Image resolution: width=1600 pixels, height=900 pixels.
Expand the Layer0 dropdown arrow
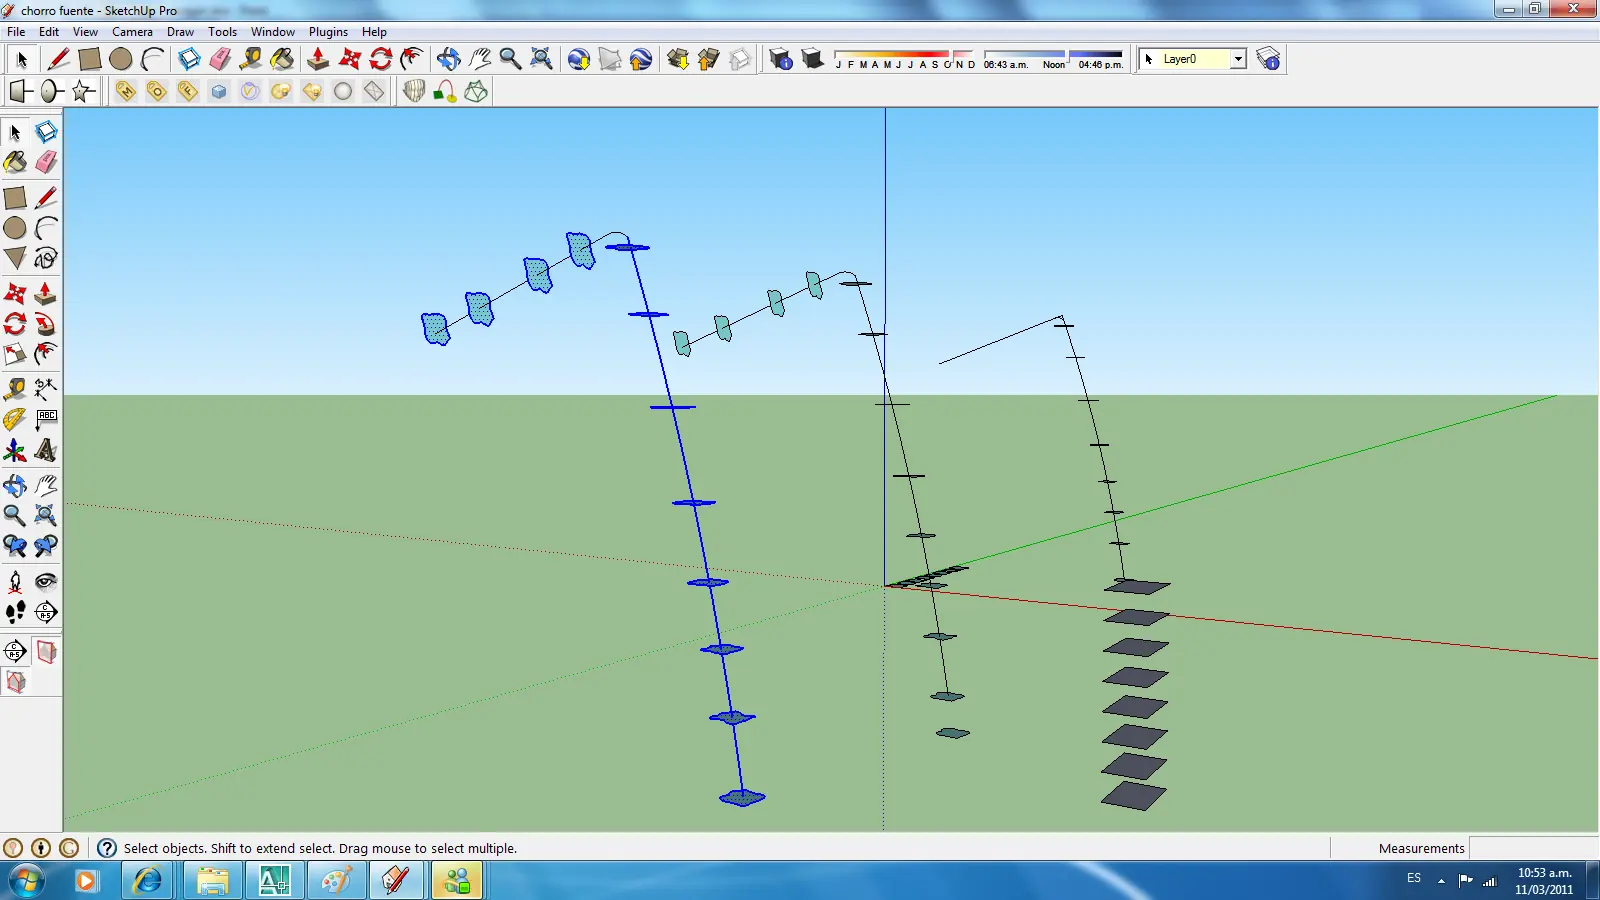point(1238,59)
